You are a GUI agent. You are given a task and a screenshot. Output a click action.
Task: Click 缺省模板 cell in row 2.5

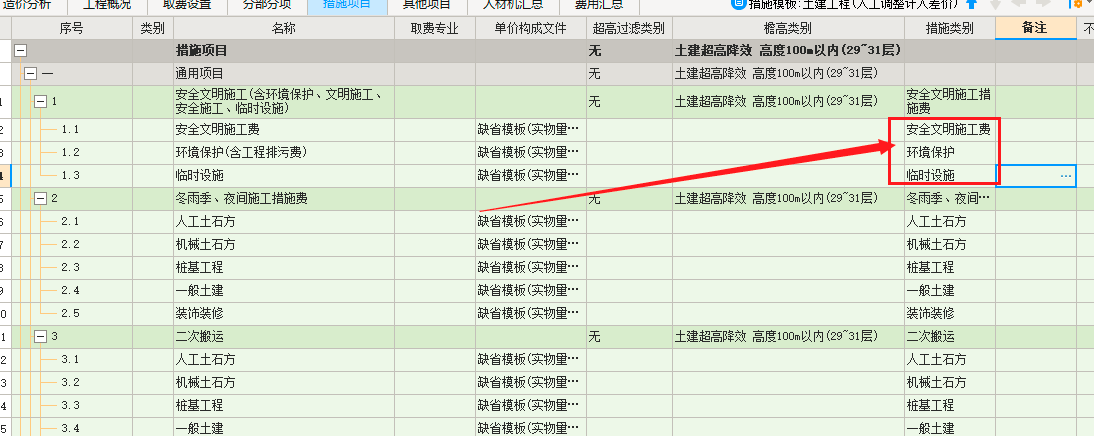coord(531,314)
